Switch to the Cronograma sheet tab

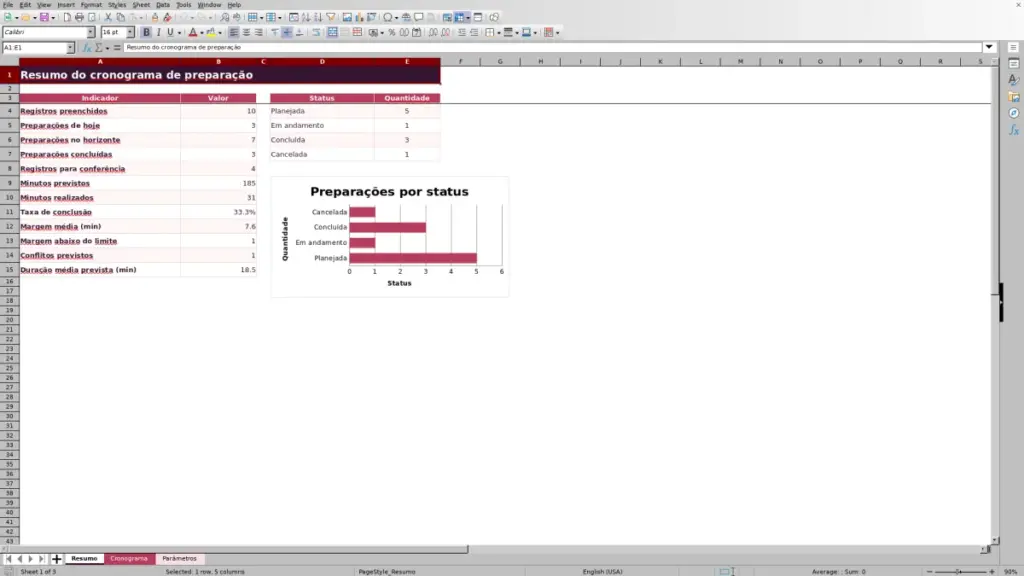click(x=129, y=558)
